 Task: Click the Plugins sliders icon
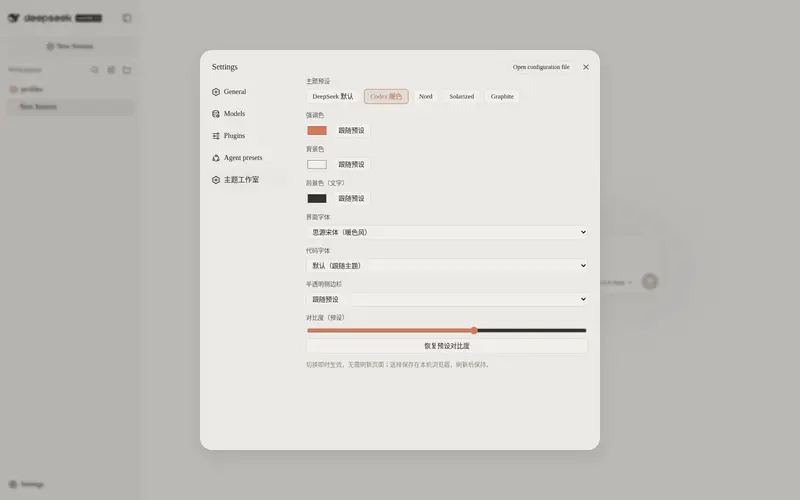[x=216, y=136]
